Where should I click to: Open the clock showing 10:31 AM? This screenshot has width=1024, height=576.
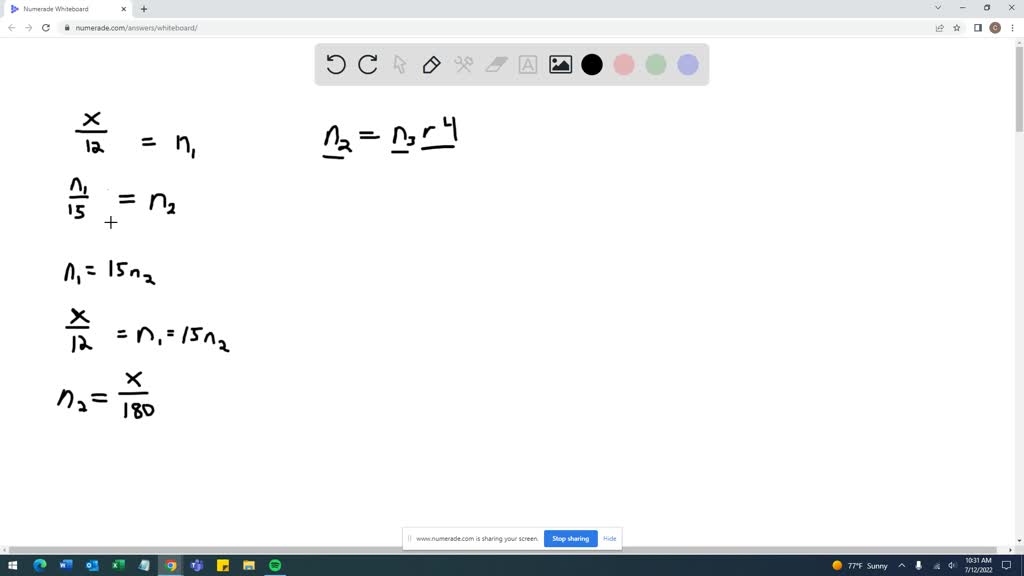pyautogui.click(x=978, y=566)
